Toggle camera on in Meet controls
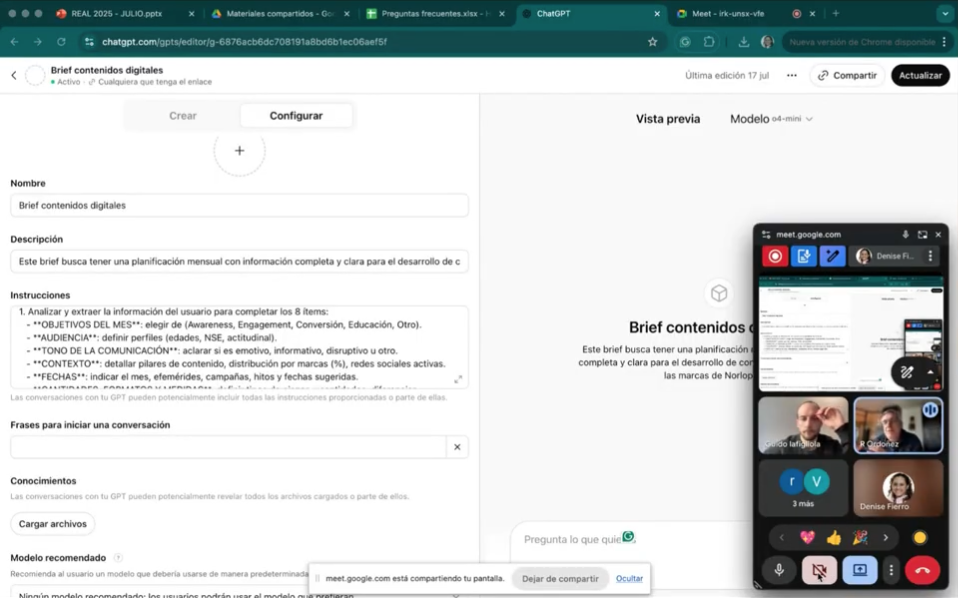The image size is (958, 598). [819, 570]
